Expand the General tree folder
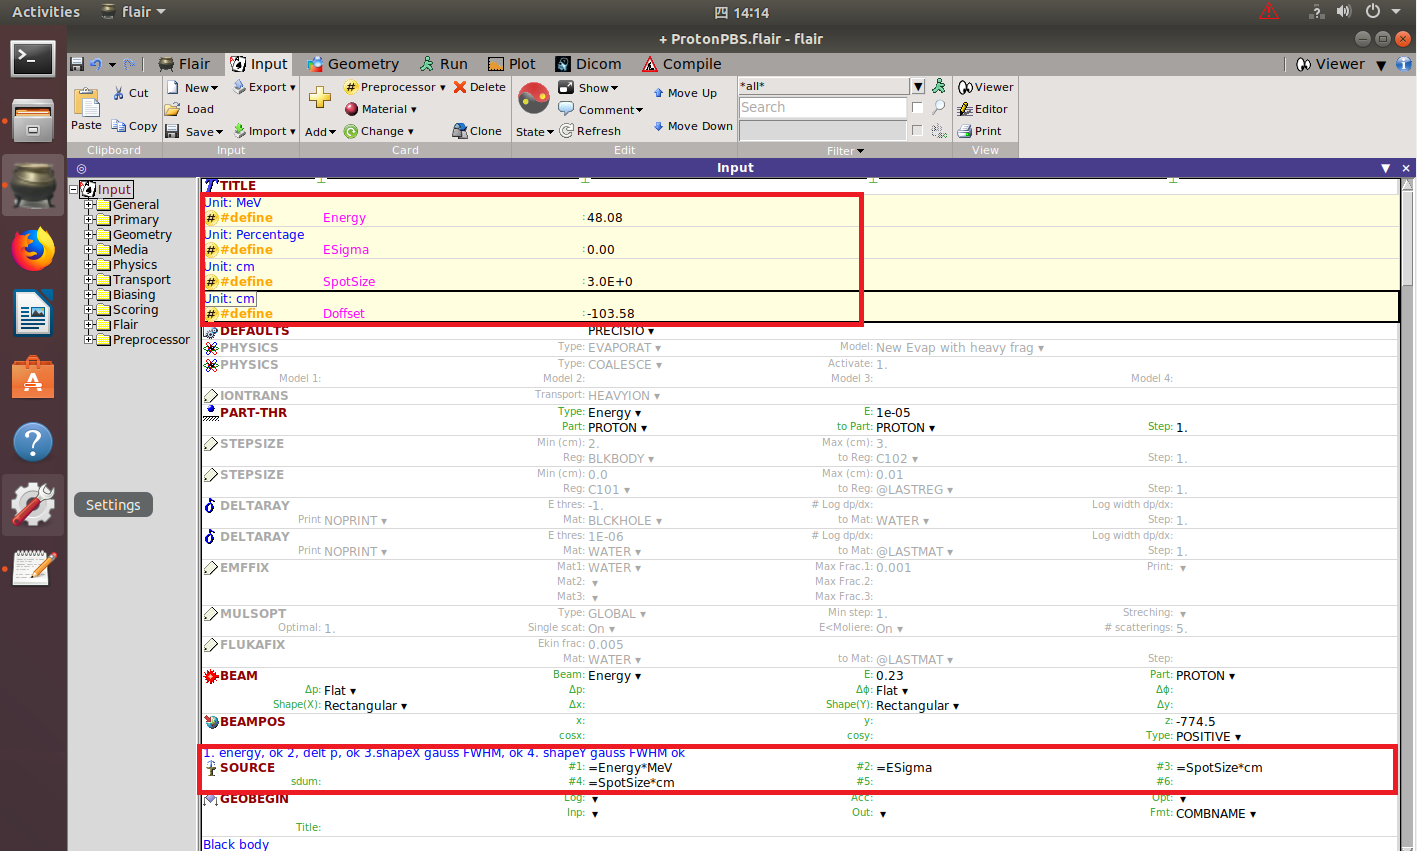1417x851 pixels. [x=90, y=205]
